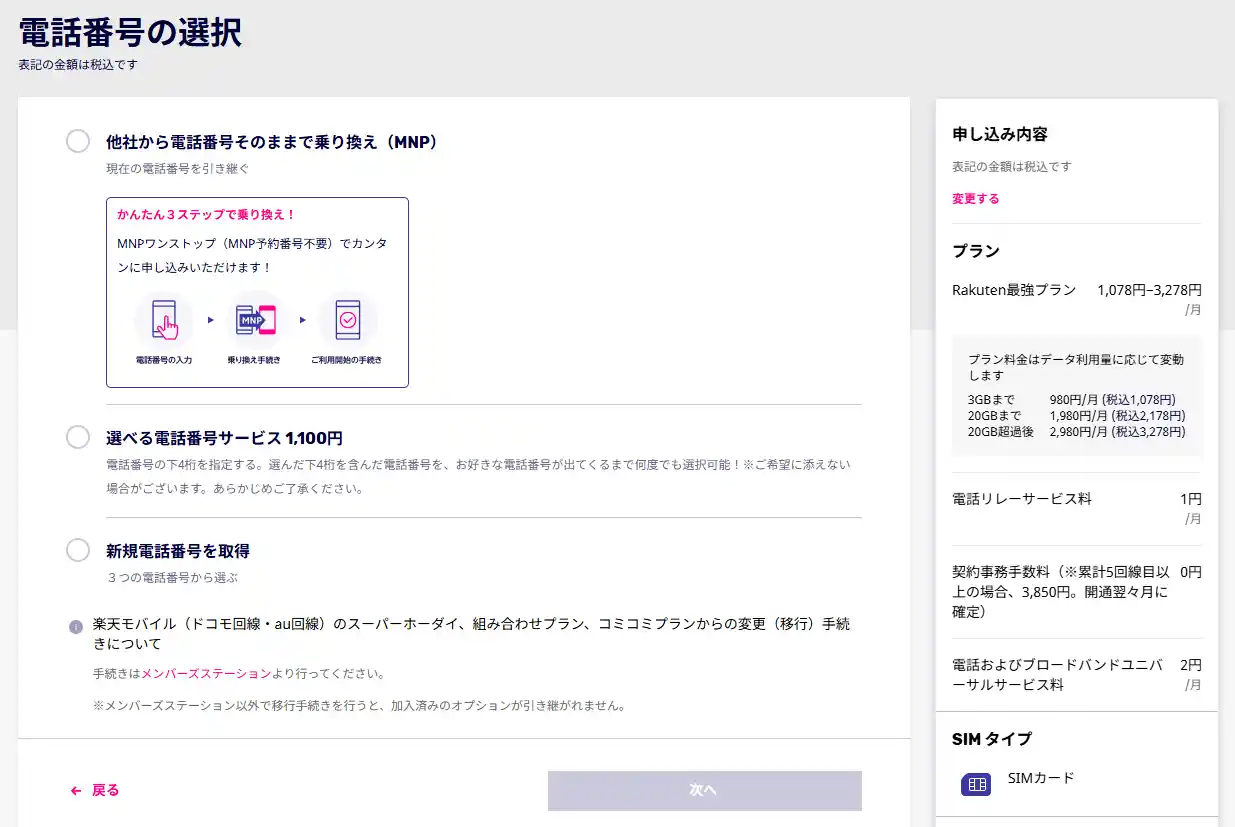Select the MNP number transfer radio button

click(x=78, y=141)
